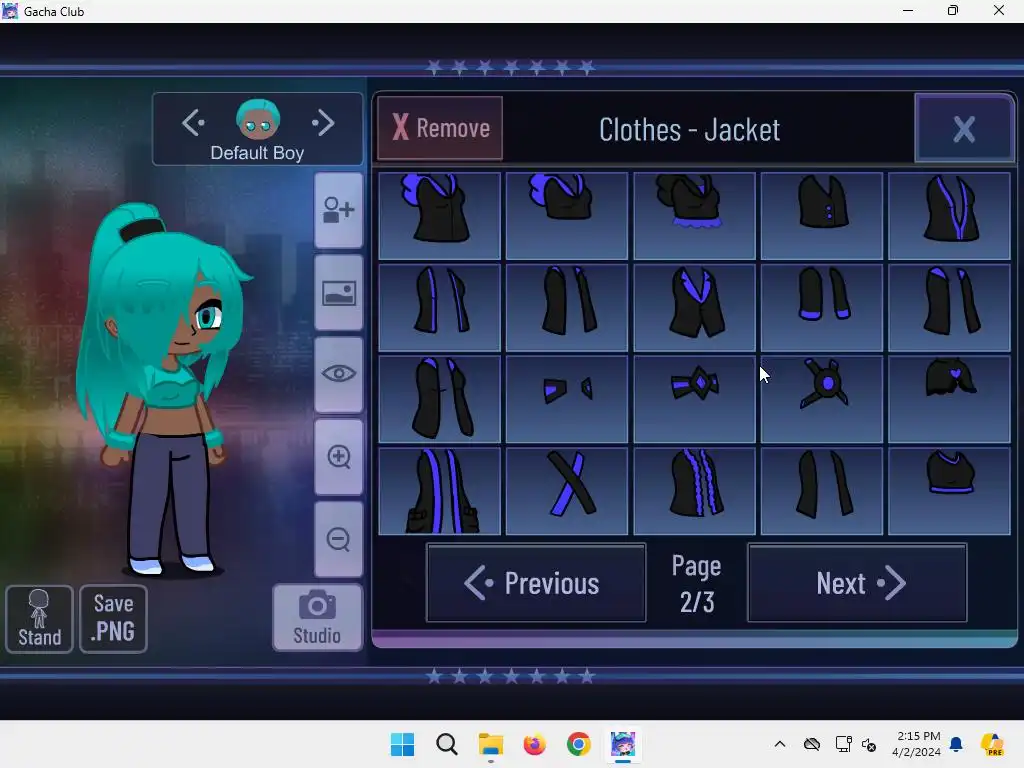Show hidden system tray icons
The width and height of the screenshot is (1024, 768).
780,744
